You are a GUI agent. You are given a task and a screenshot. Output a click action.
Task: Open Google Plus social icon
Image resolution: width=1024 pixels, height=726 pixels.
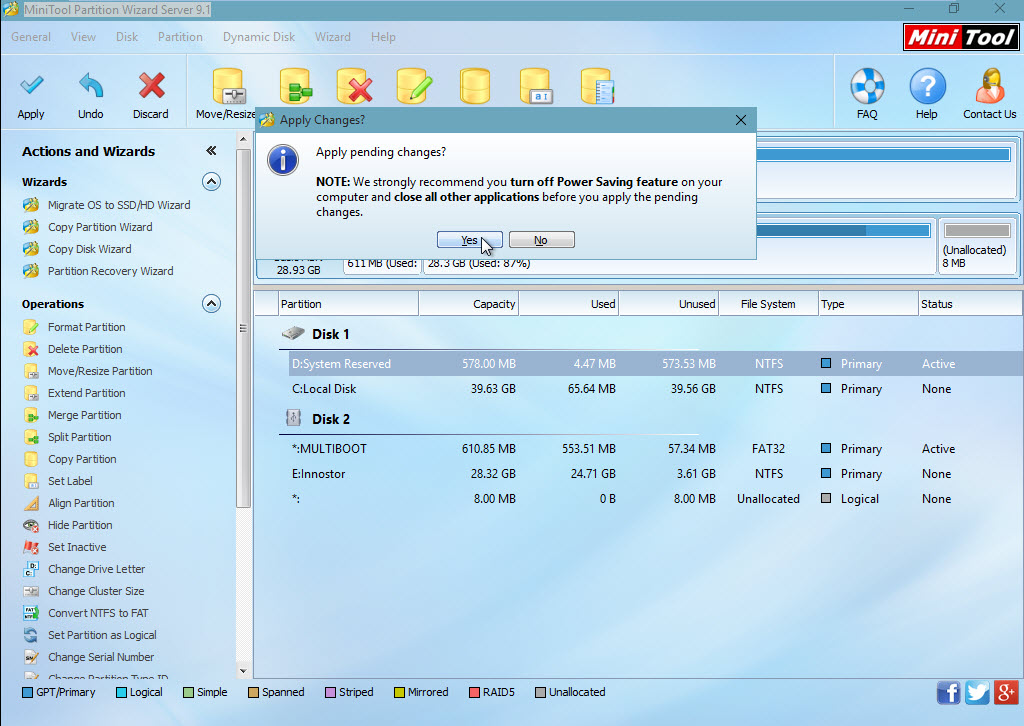click(x=1006, y=692)
